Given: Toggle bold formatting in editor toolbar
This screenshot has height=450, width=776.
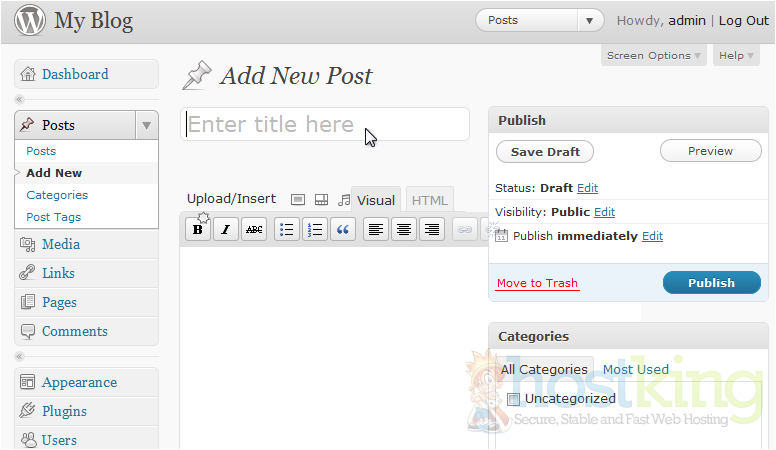Looking at the screenshot, I should 198,230.
